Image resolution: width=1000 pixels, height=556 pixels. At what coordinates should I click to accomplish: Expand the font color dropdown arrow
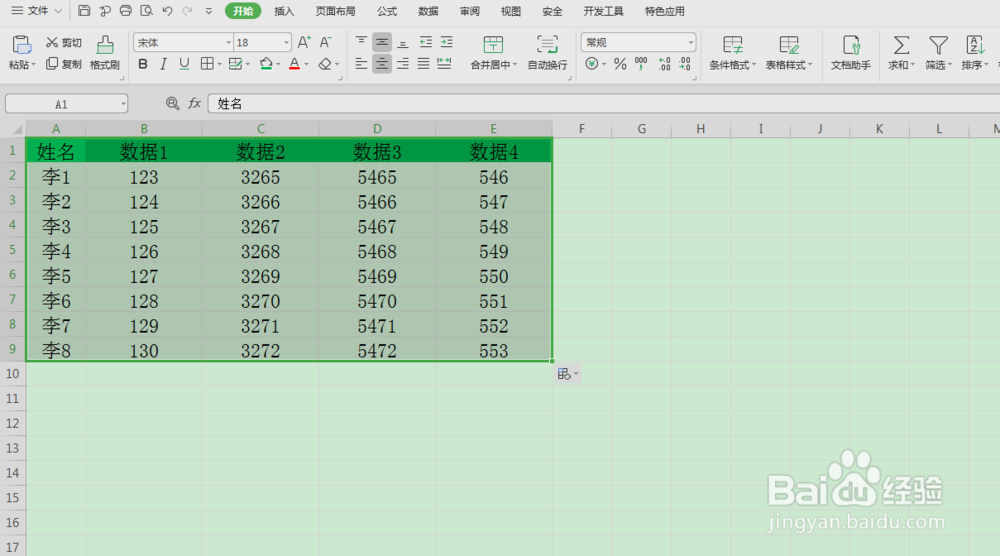coord(306,64)
